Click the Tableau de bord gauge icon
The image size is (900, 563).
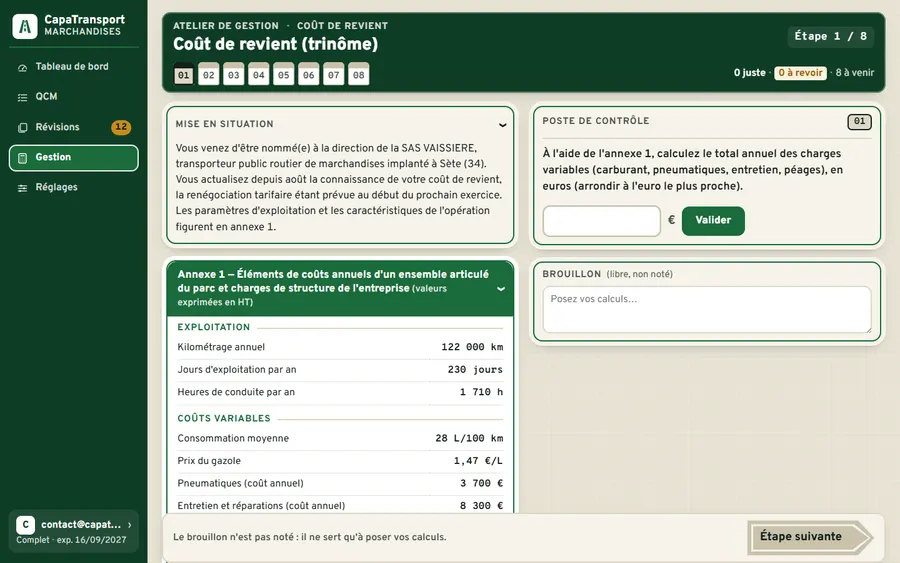(x=22, y=68)
